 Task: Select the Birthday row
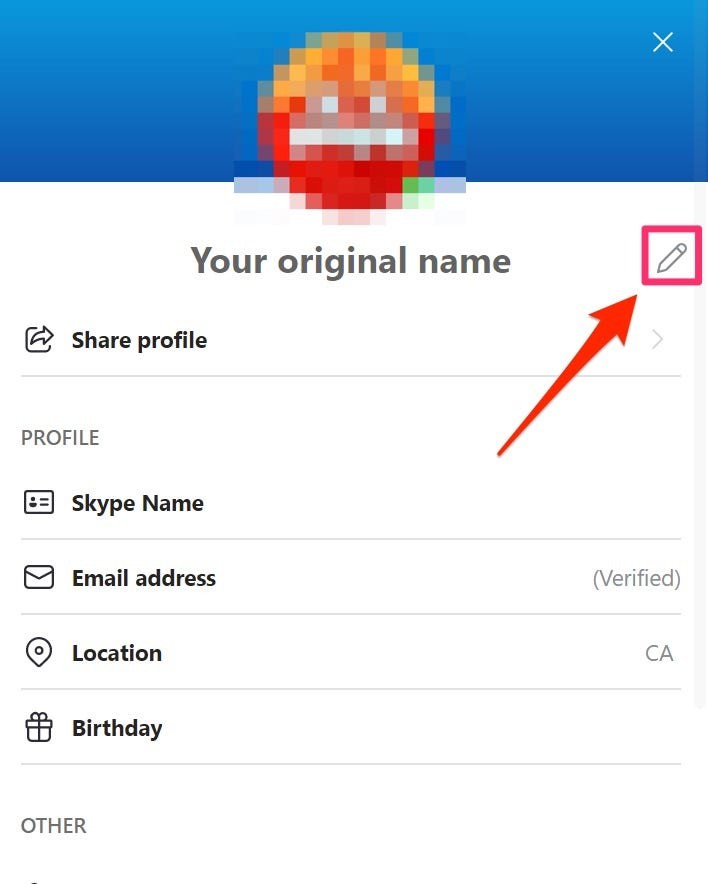point(117,728)
